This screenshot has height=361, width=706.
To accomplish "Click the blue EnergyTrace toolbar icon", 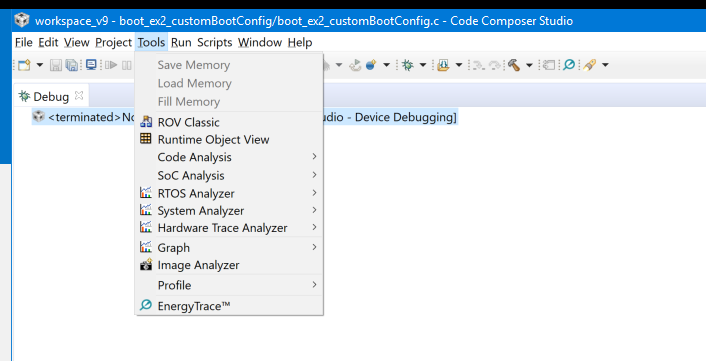I will (569, 65).
